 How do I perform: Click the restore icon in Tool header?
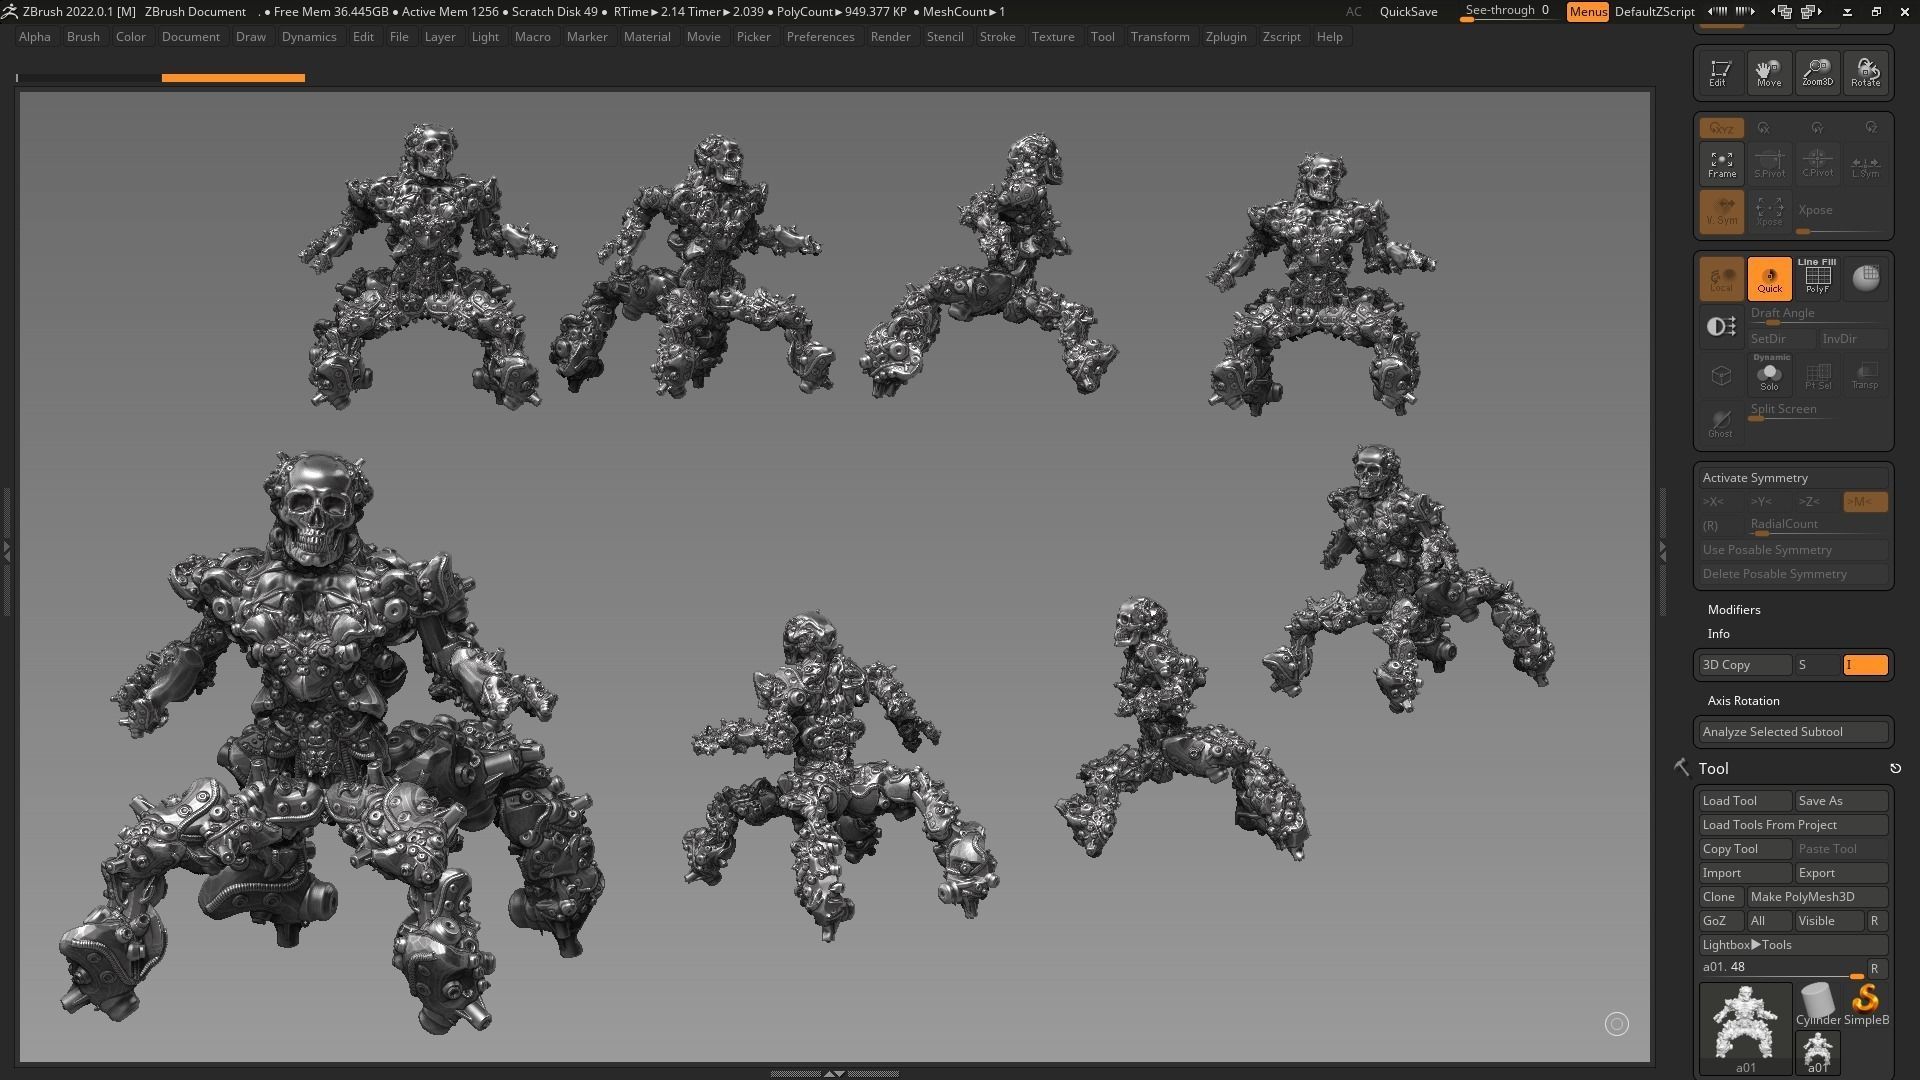(1894, 769)
